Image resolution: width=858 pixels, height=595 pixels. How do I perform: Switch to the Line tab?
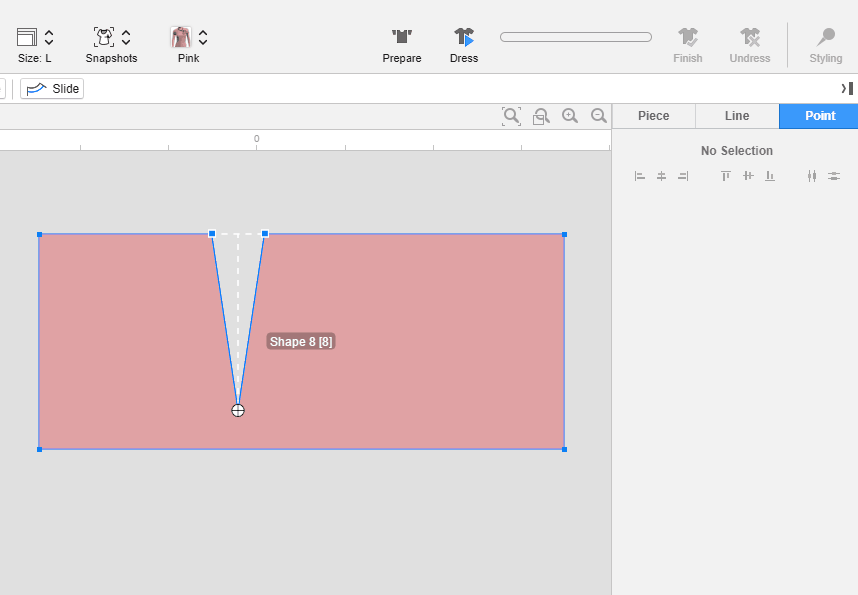[737, 116]
